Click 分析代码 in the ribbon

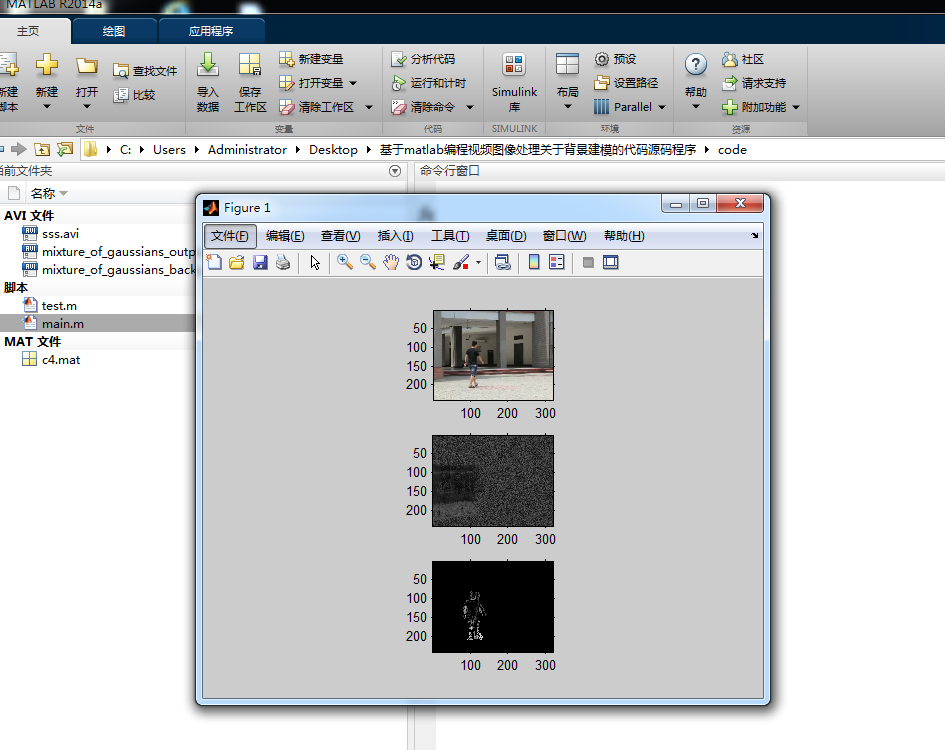coord(423,59)
